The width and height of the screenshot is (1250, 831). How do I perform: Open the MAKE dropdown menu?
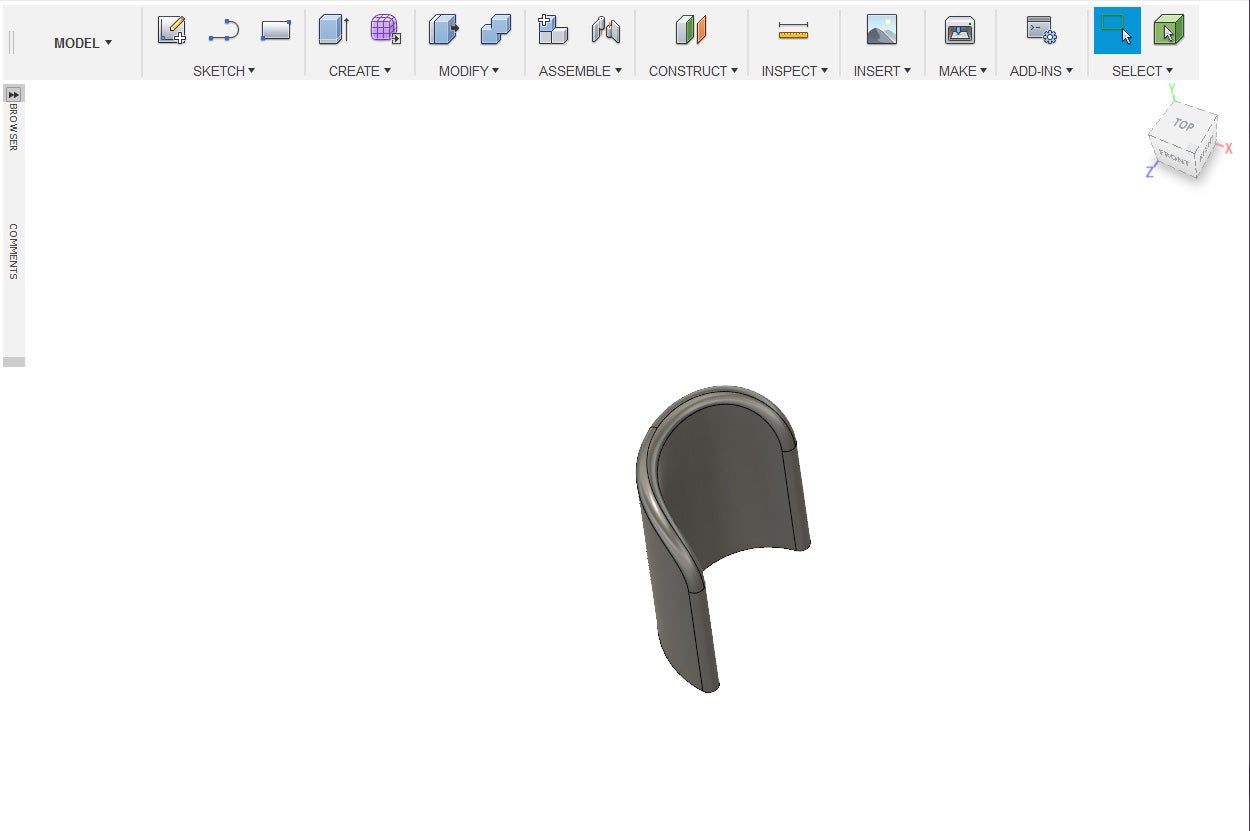[963, 71]
